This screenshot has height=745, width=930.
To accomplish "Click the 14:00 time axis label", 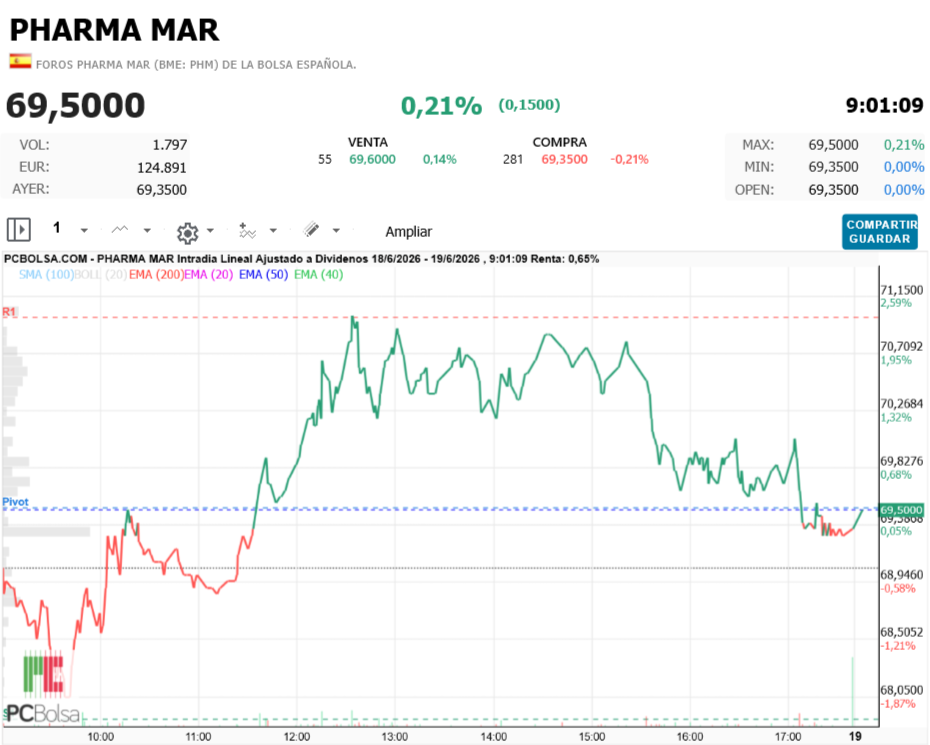I will pos(493,737).
